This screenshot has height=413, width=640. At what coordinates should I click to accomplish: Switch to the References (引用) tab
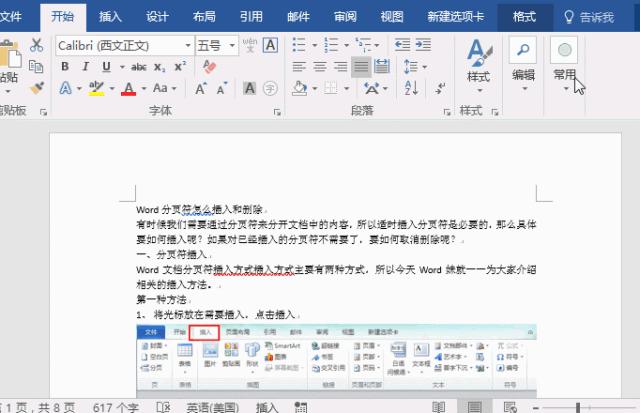point(251,17)
